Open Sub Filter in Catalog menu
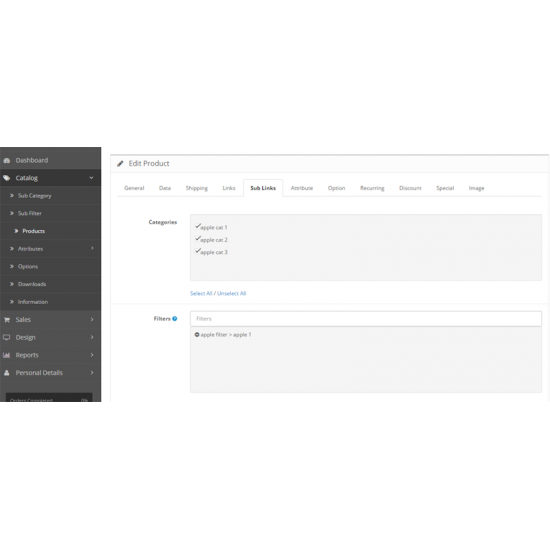The width and height of the screenshot is (550, 550). pyautogui.click(x=30, y=213)
